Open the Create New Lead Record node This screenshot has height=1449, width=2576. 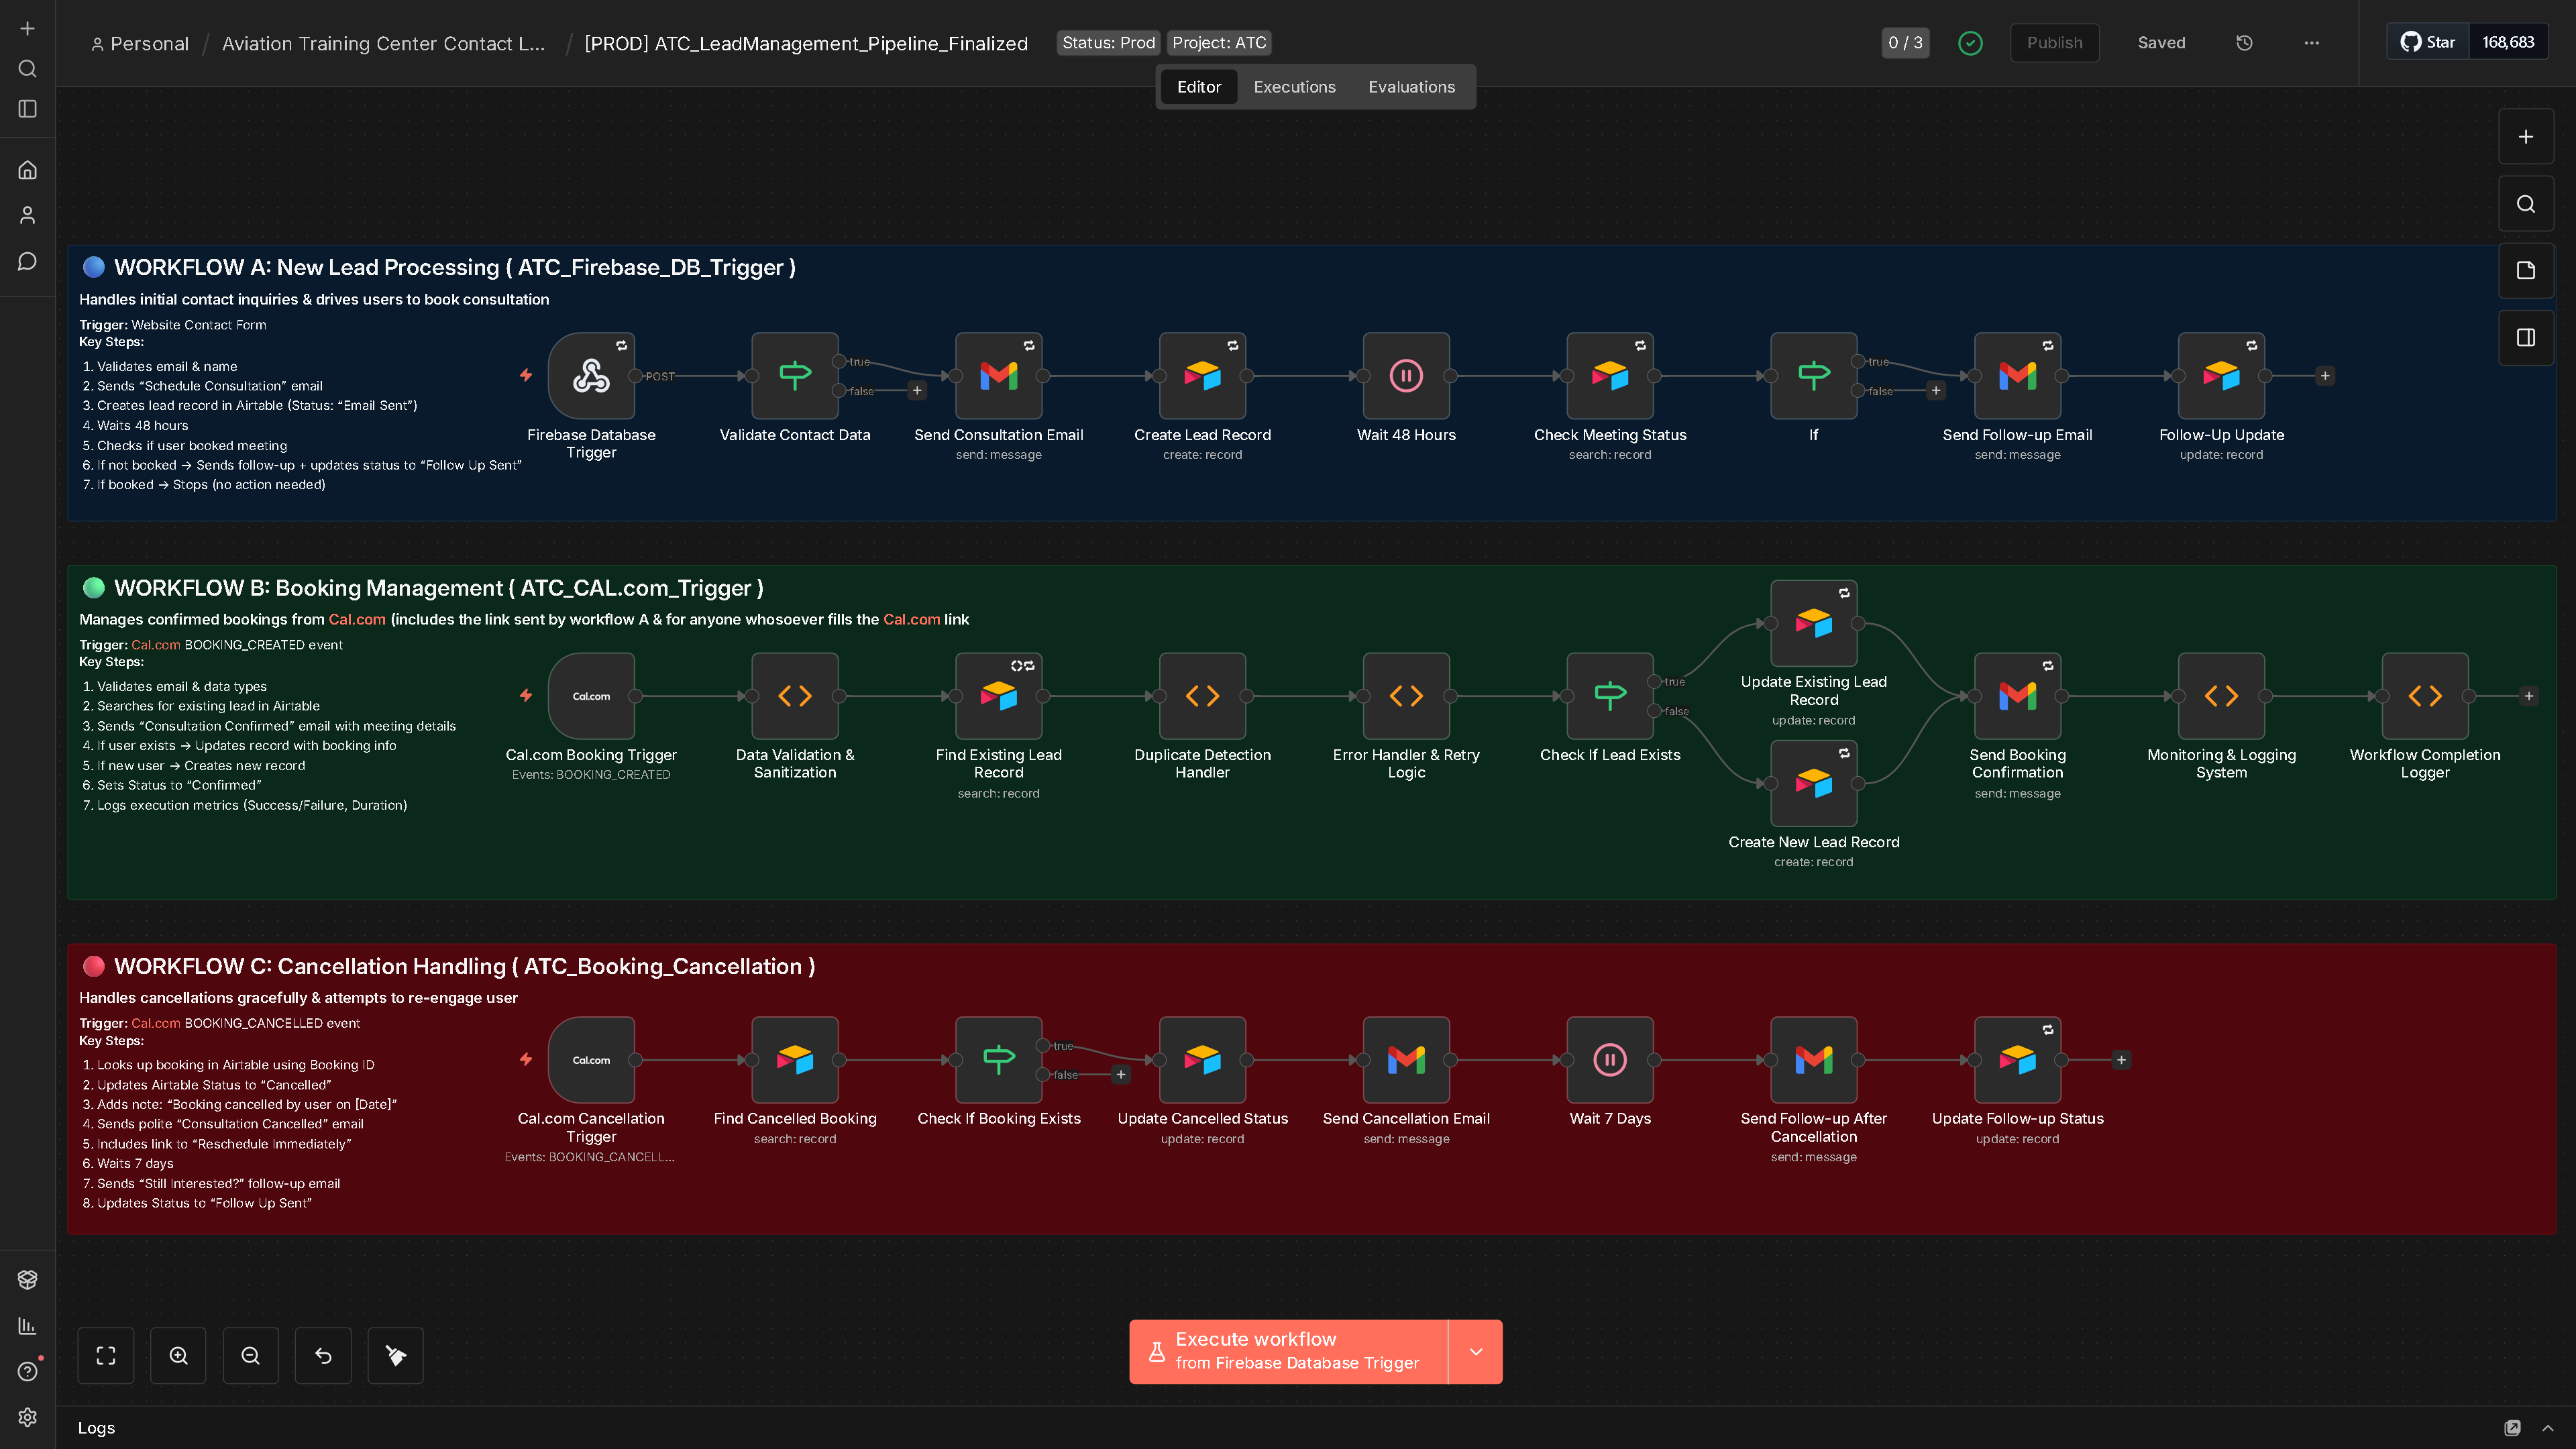(1813, 783)
